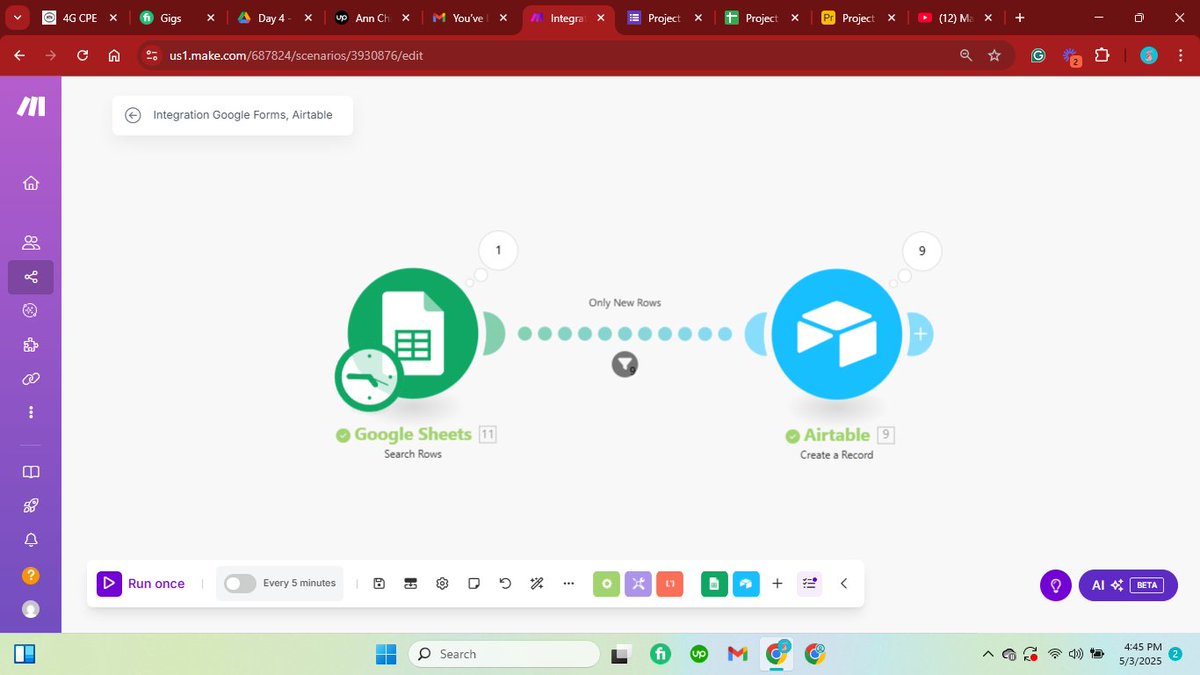Open the filter funnel on the route
The height and width of the screenshot is (675, 1200).
pyautogui.click(x=625, y=364)
